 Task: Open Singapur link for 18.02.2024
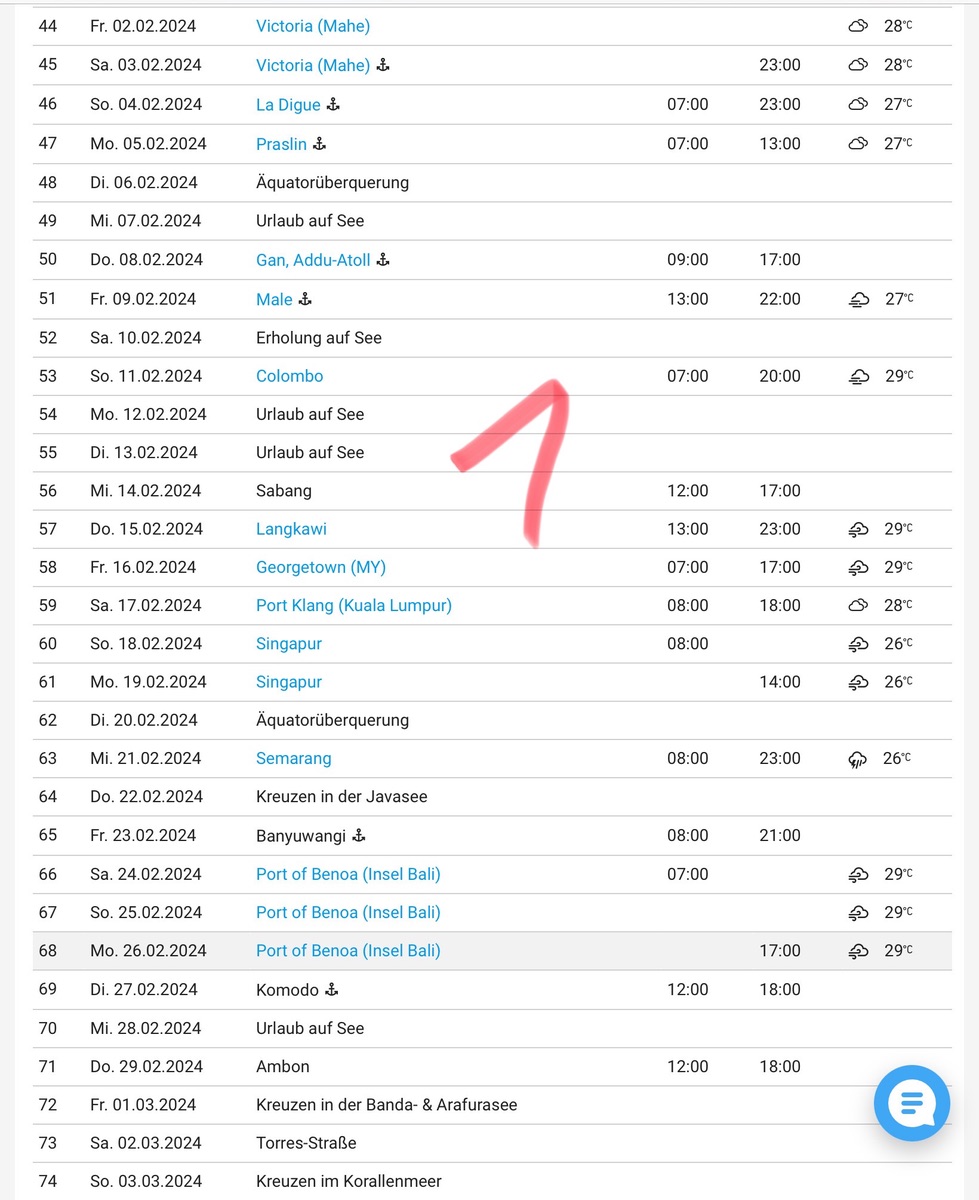(x=288, y=643)
